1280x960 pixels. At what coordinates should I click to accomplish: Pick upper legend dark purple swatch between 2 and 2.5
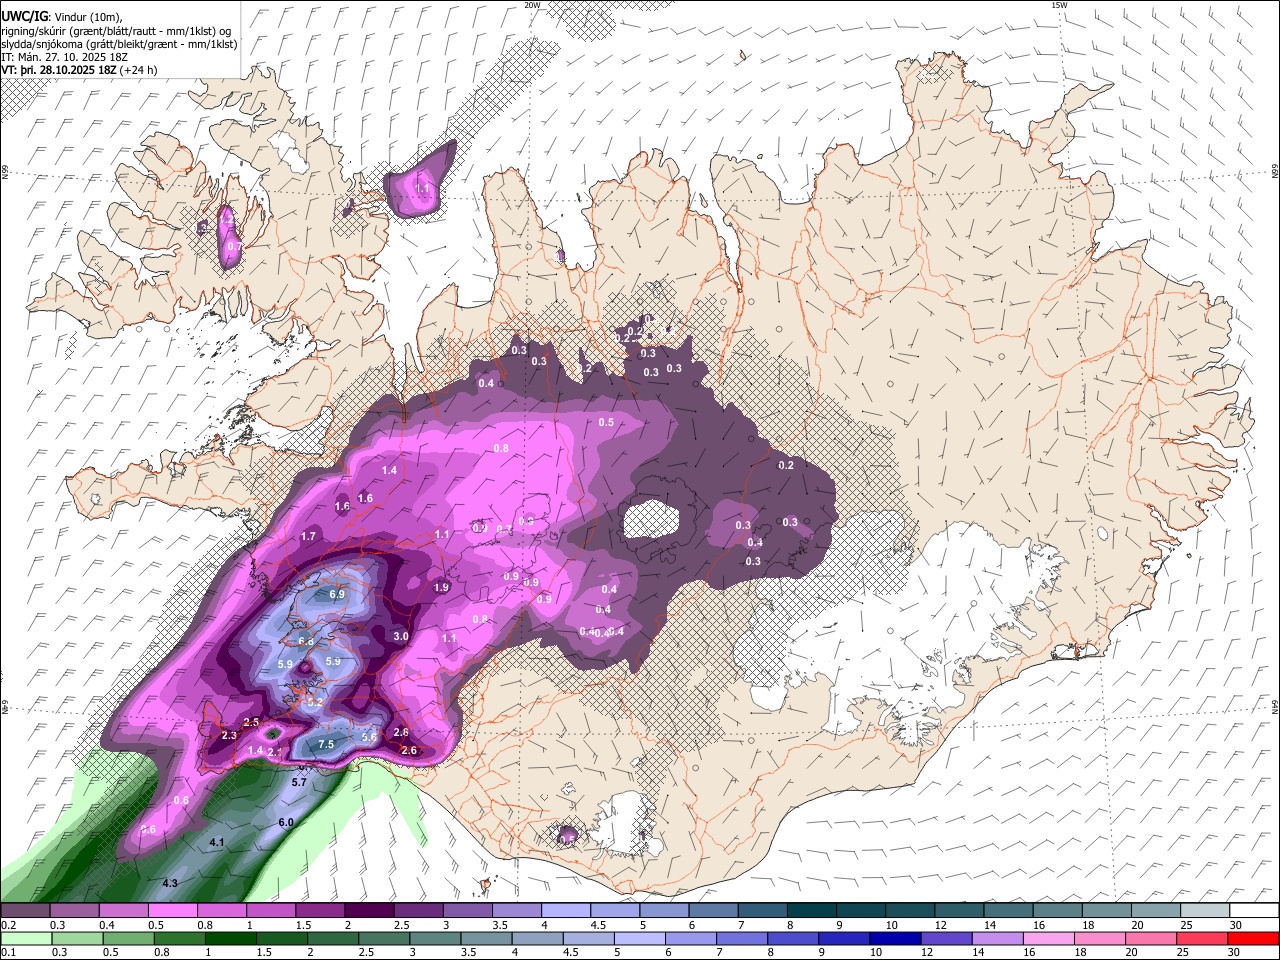pos(369,910)
